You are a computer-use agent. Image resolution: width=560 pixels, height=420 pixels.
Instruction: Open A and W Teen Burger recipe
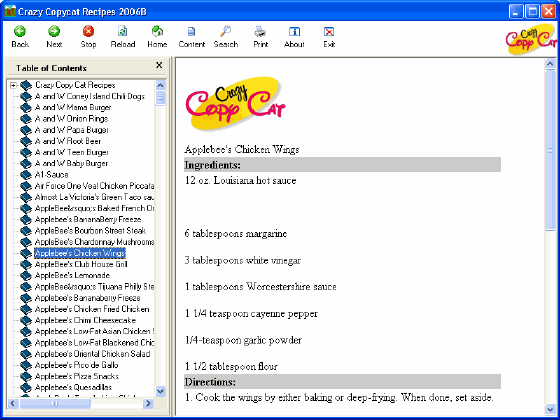[x=72, y=152]
